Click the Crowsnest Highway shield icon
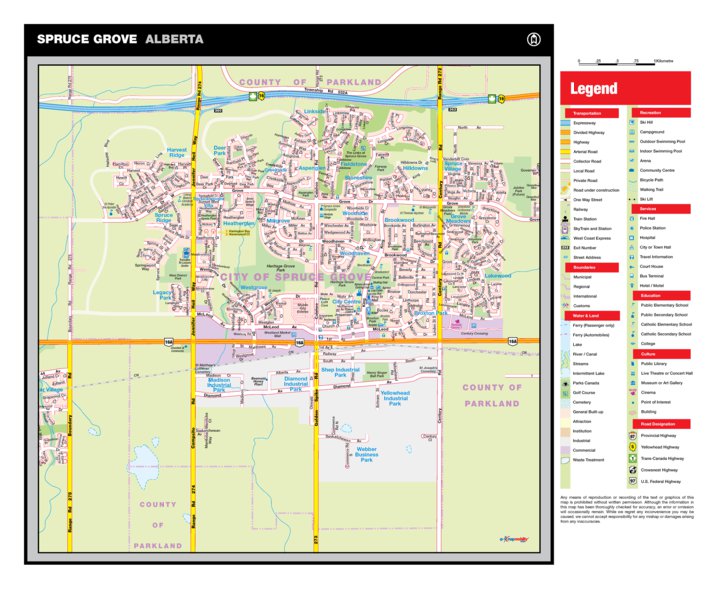719x589 pixels. coord(633,469)
